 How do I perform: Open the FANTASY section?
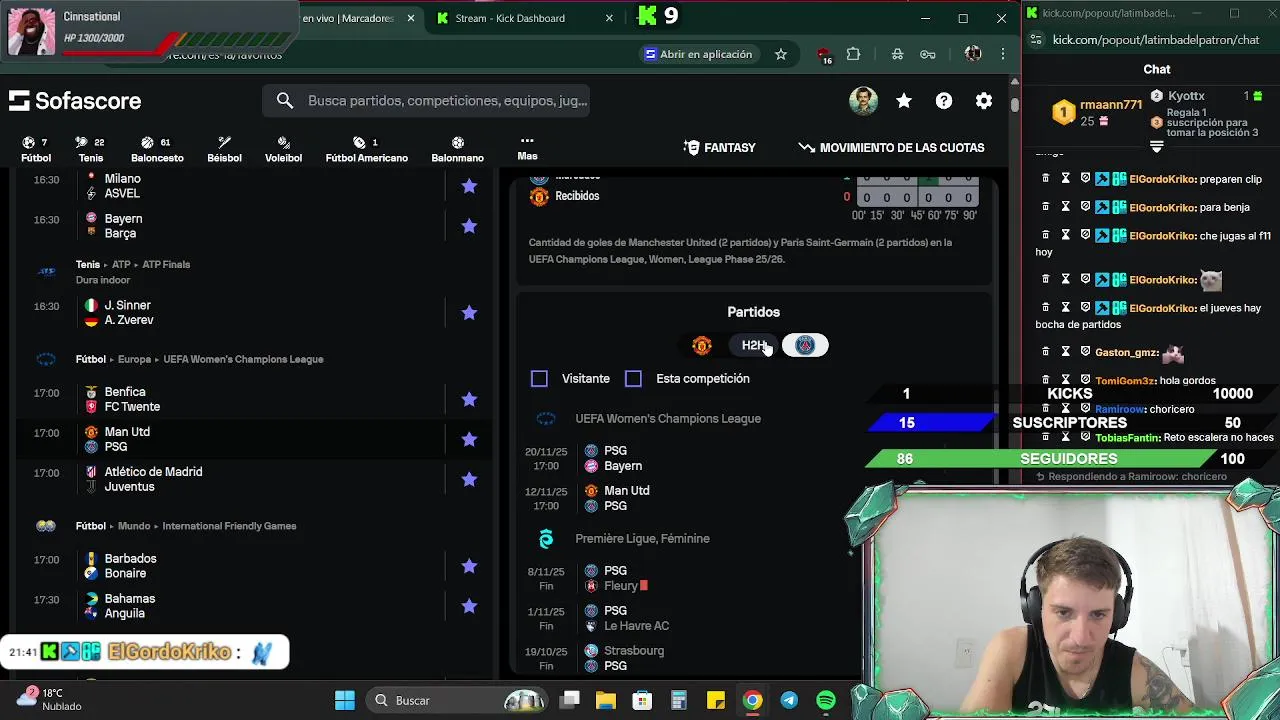click(x=719, y=148)
